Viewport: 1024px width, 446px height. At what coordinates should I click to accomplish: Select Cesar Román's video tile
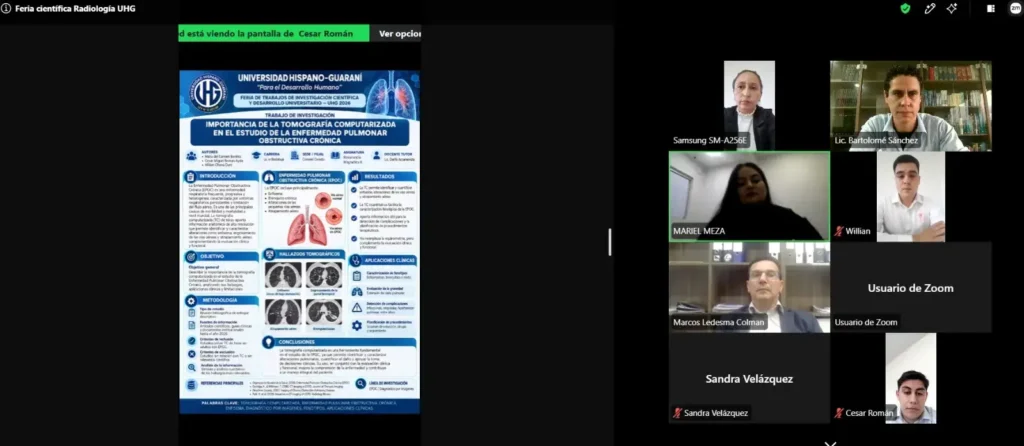click(911, 378)
